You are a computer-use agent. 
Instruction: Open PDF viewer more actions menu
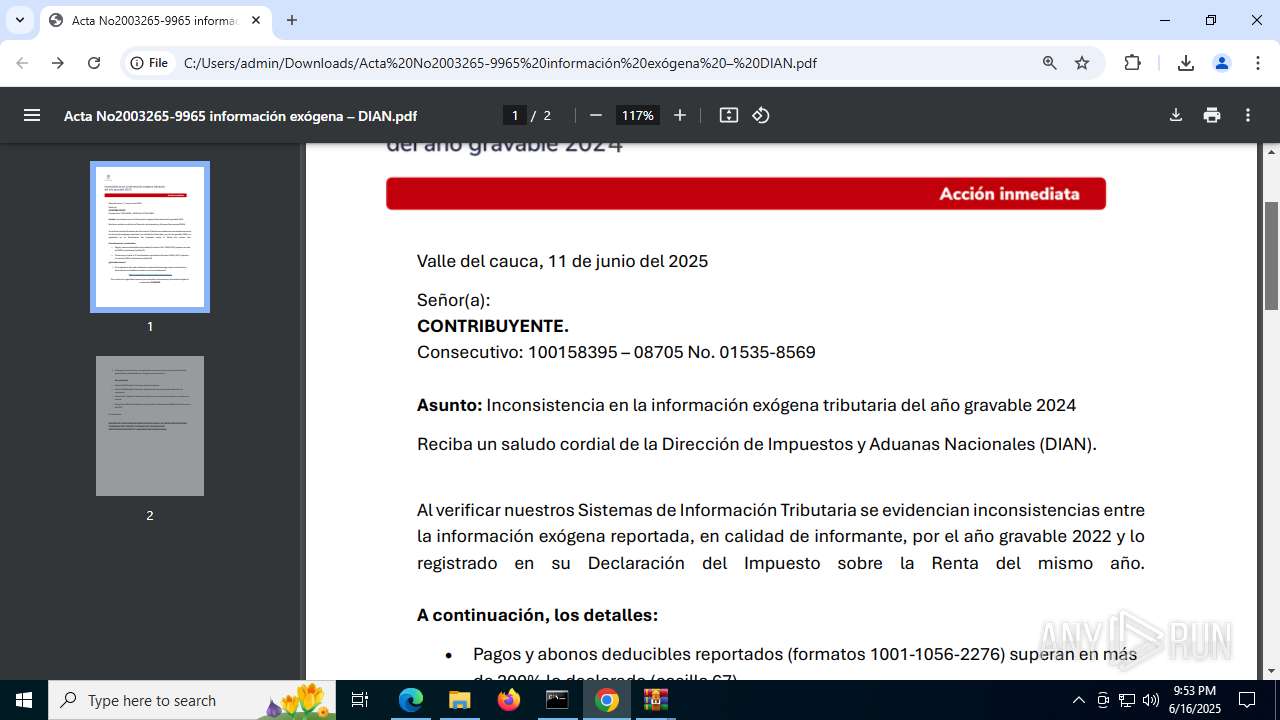point(1248,115)
